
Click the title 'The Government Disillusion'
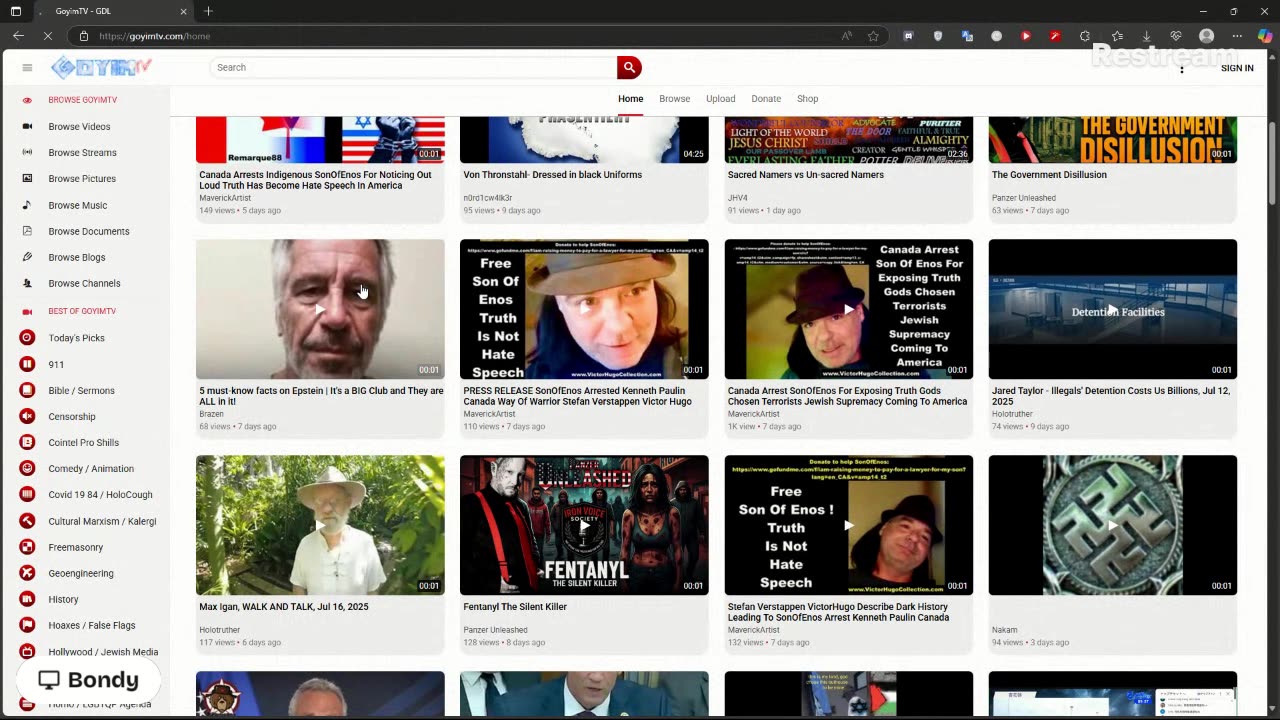pos(1049,175)
